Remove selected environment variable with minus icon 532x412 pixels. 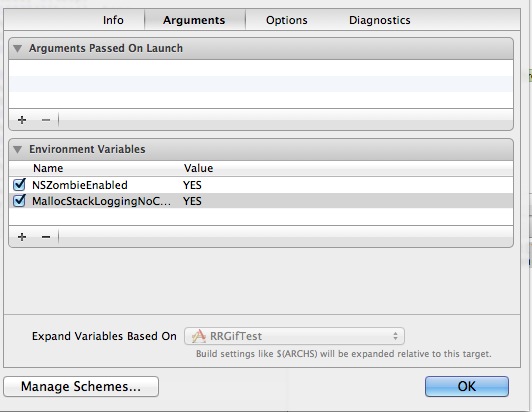point(46,237)
